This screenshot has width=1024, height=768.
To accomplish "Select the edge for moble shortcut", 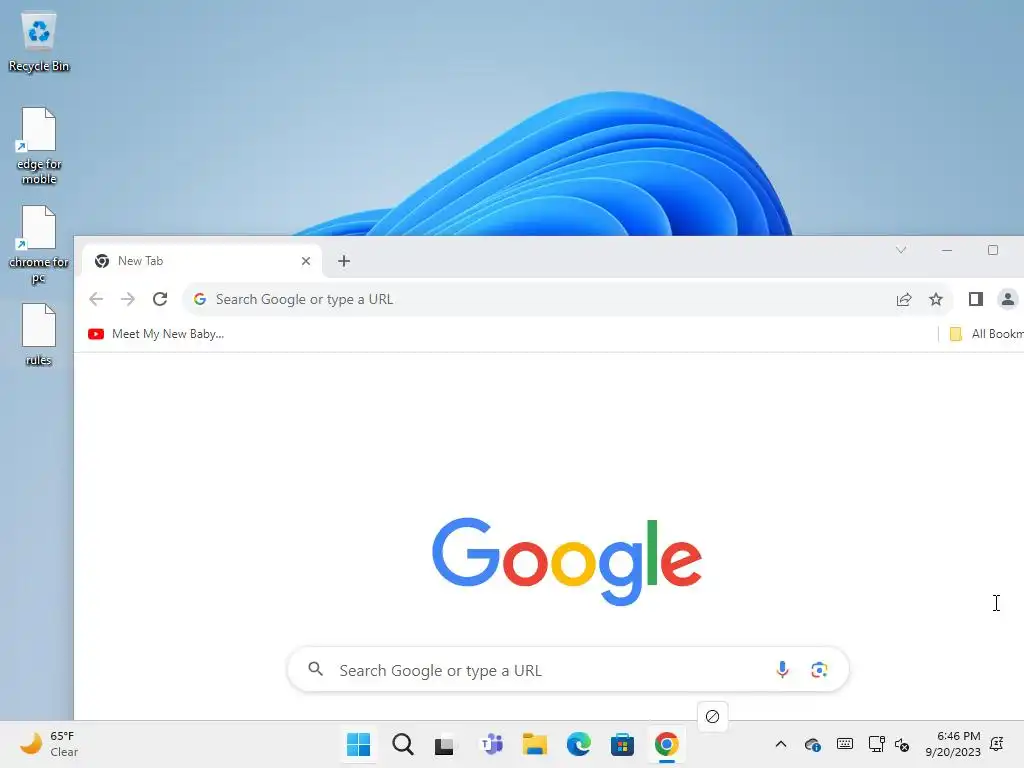I will tap(39, 146).
